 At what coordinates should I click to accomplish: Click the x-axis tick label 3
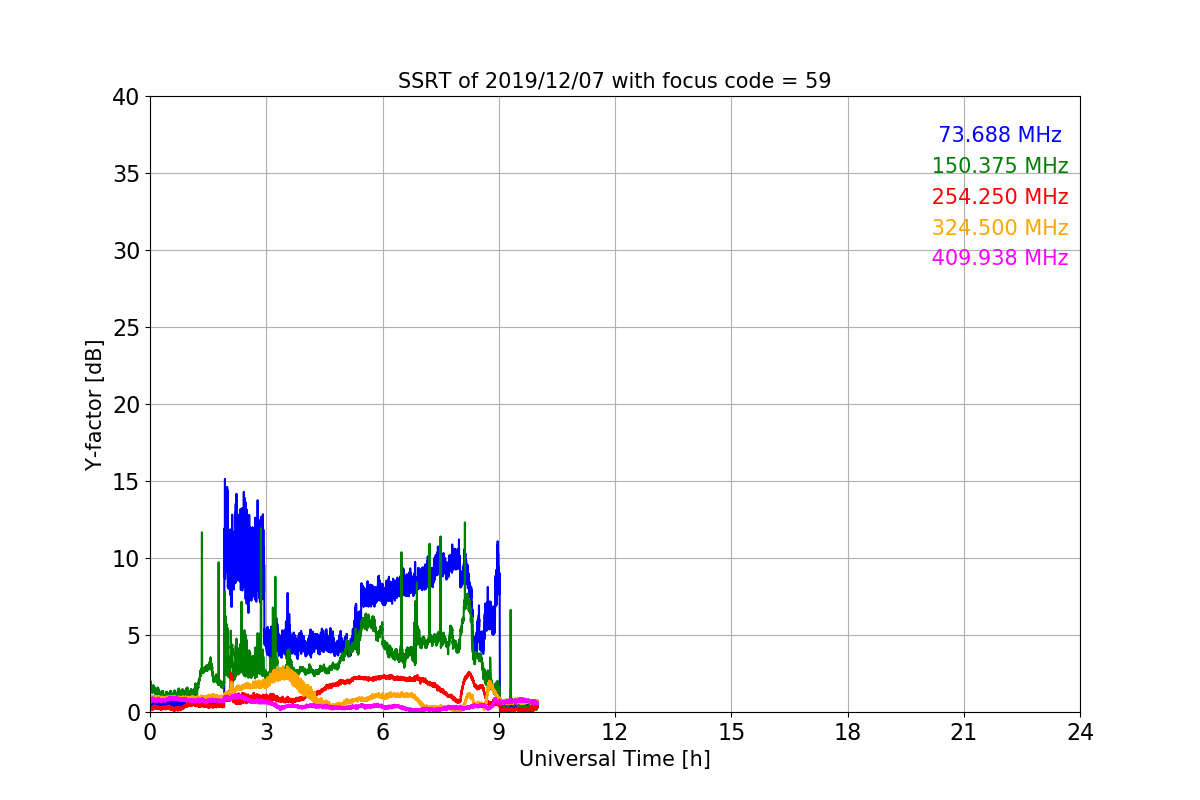click(266, 732)
